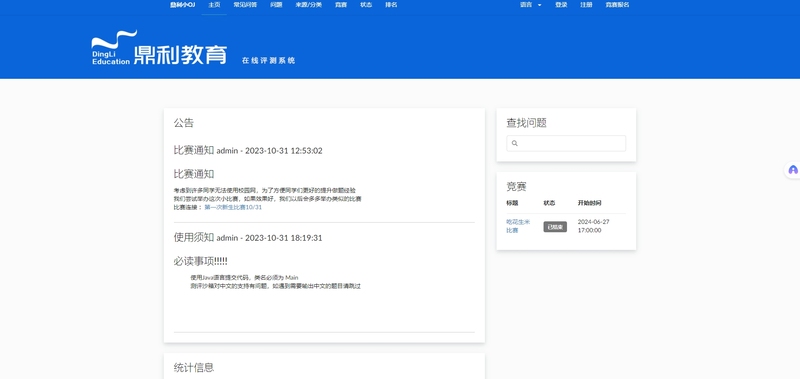
Task: Click the 统计信息 section heading
Action: (x=194, y=367)
